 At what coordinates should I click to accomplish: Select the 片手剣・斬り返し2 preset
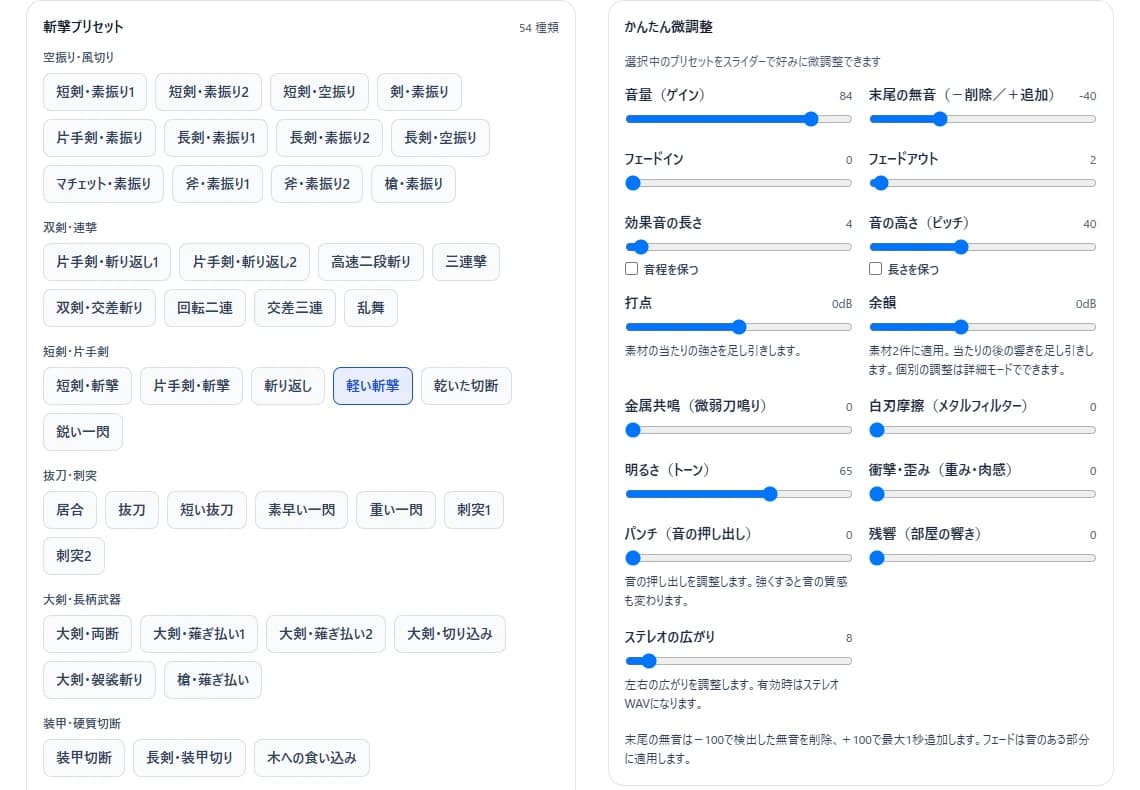click(244, 262)
